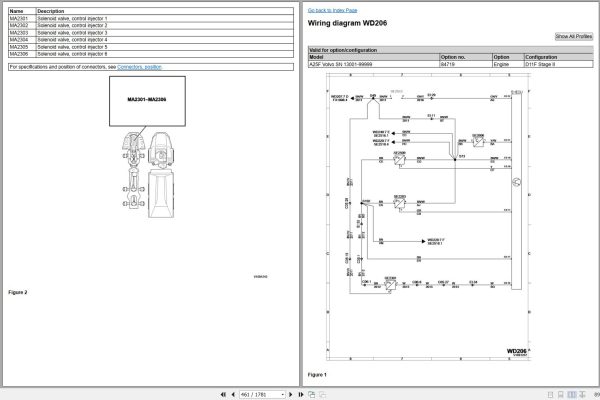Image resolution: width=600 pixels, height=400 pixels.
Task: Select the two-page scrolling view icon
Action: [x=582, y=394]
